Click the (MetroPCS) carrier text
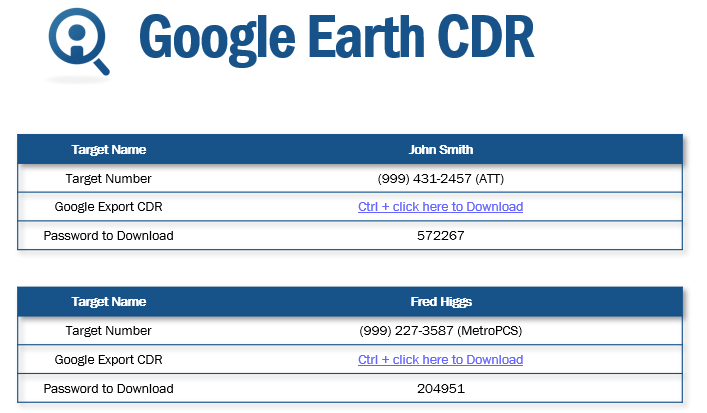This screenshot has height=413, width=707. 490,331
